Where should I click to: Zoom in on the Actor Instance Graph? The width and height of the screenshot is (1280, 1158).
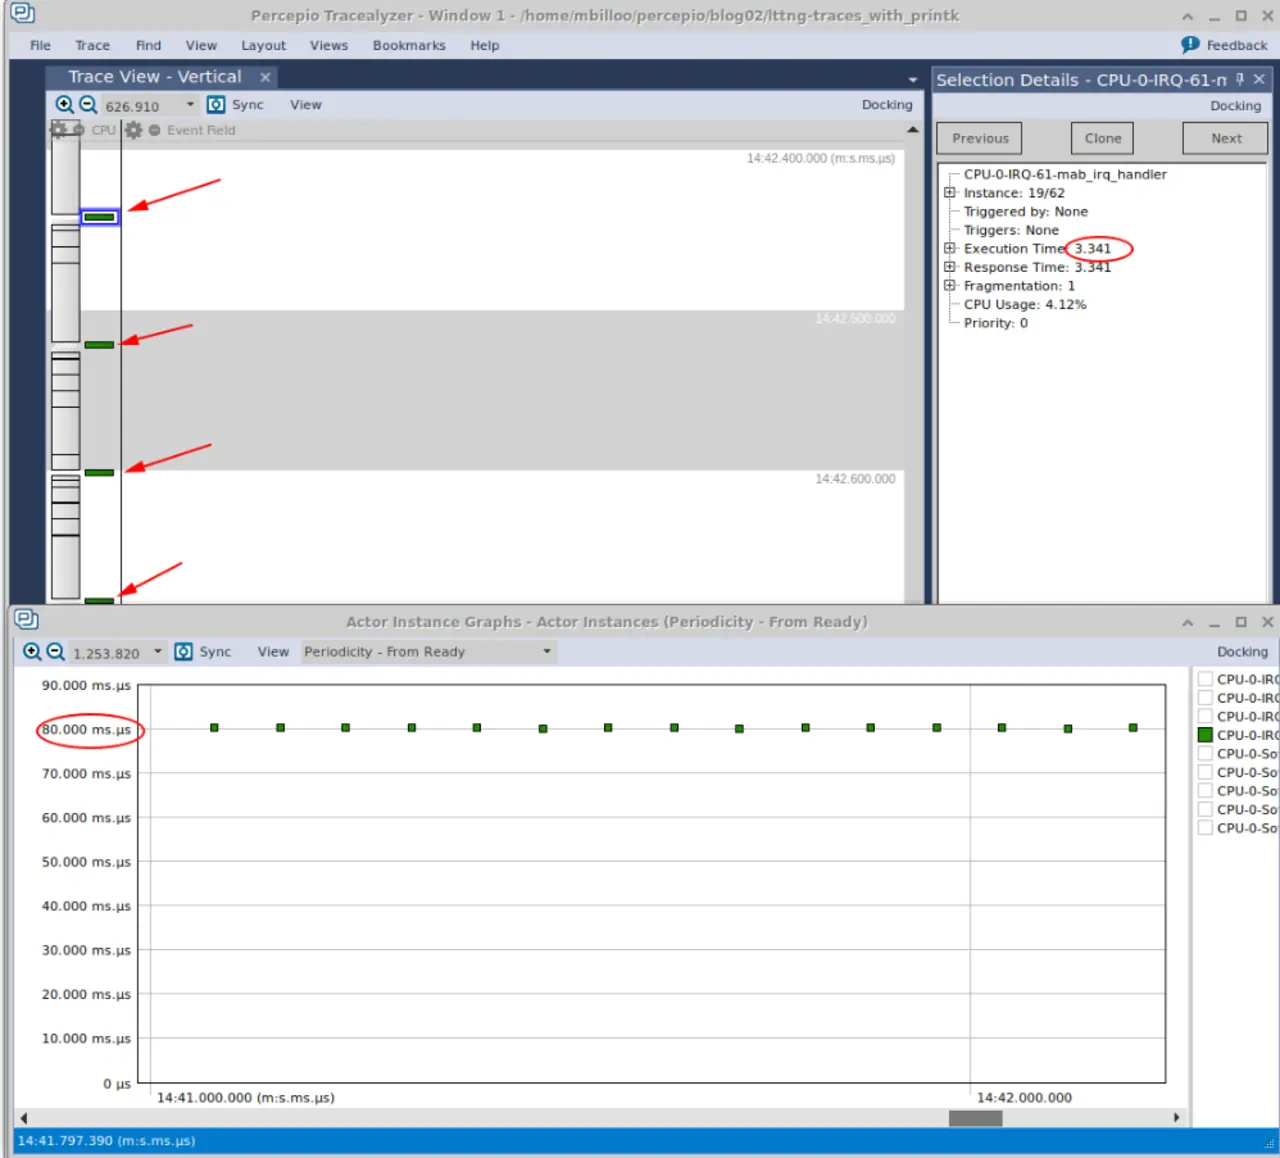click(x=32, y=652)
